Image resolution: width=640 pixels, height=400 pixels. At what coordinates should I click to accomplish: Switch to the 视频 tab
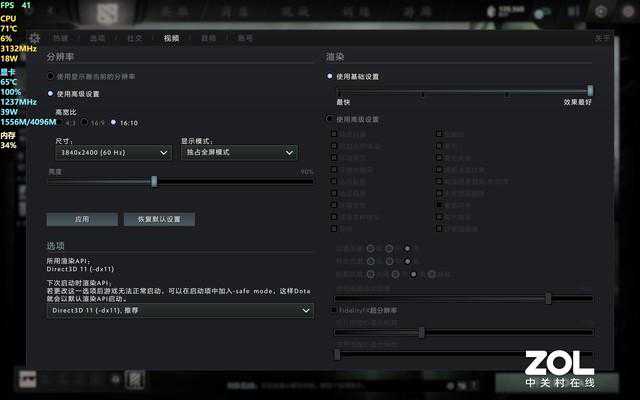tap(171, 38)
